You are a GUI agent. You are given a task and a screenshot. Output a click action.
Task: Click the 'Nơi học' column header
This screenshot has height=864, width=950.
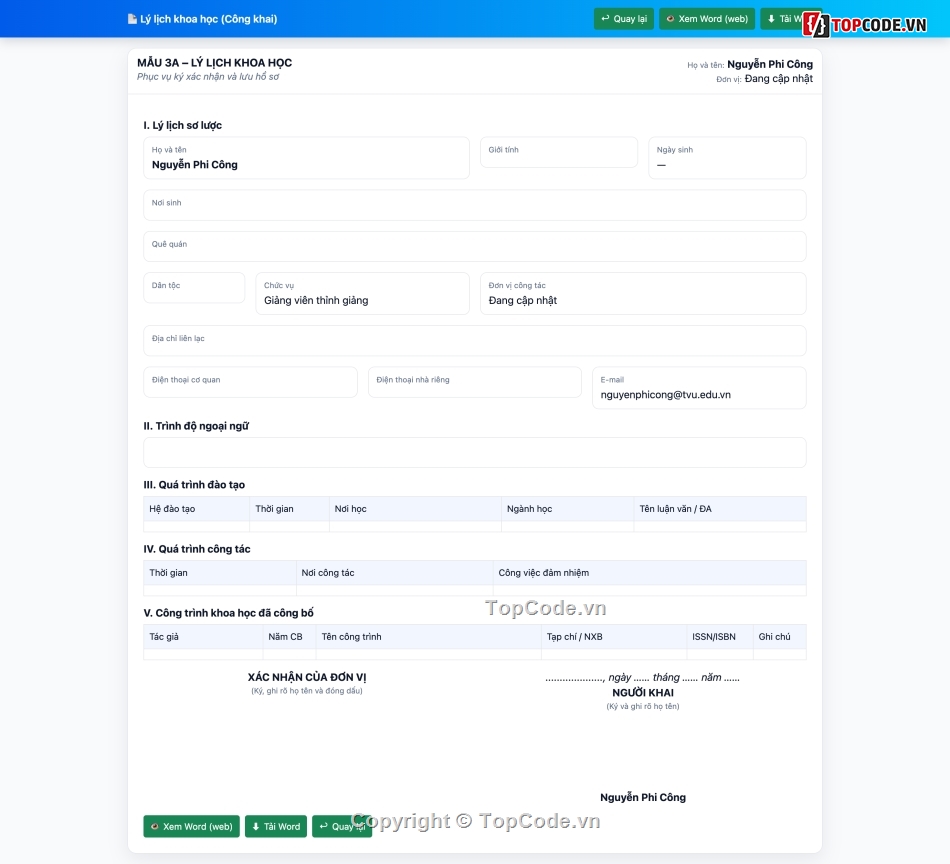tap(415, 509)
